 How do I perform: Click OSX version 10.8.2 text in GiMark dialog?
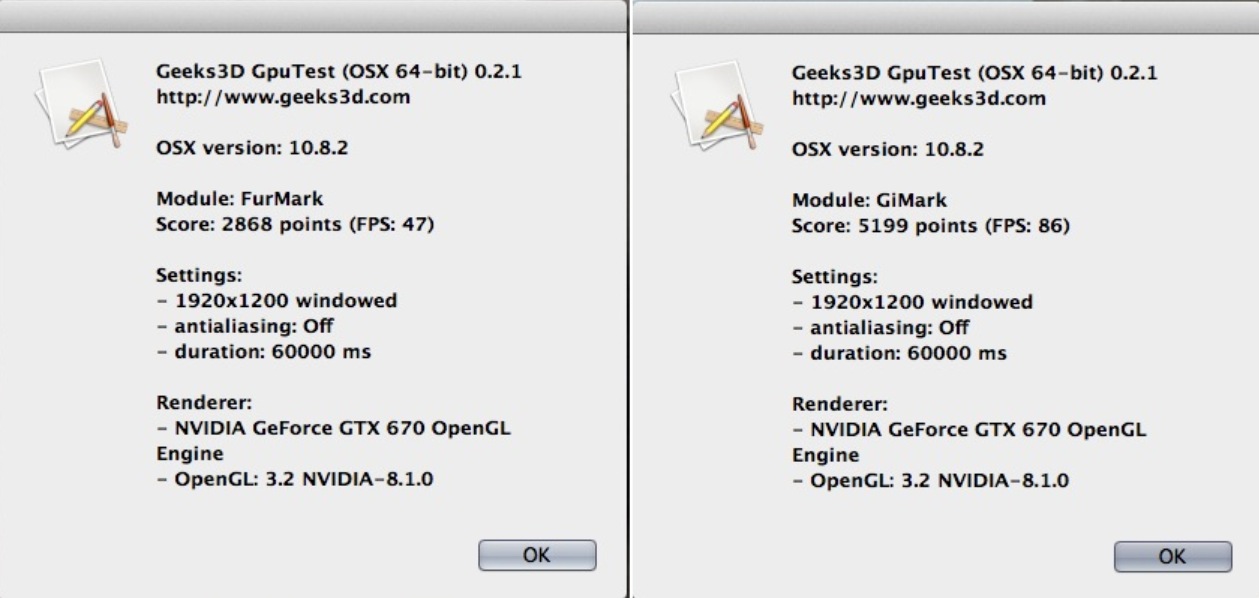888,149
